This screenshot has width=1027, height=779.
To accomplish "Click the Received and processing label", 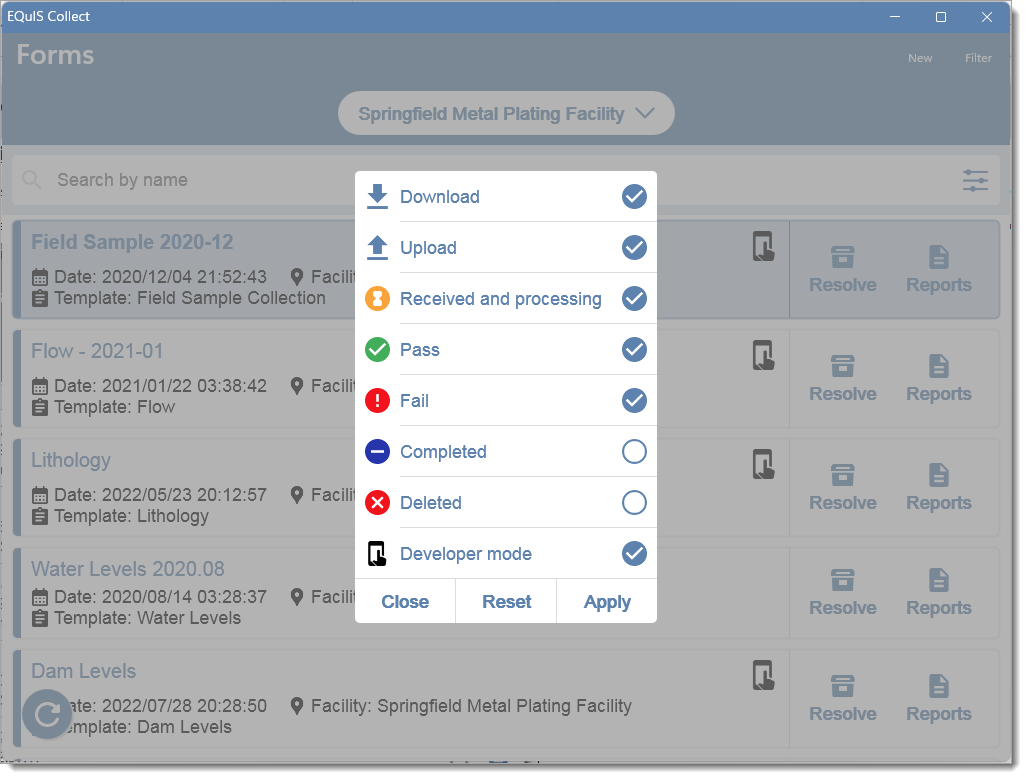I will (500, 299).
